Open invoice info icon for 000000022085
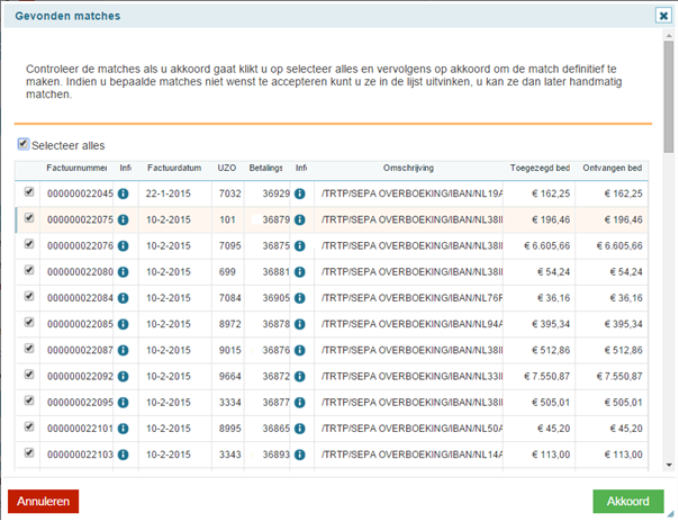678x520 pixels. pyautogui.click(x=123, y=324)
